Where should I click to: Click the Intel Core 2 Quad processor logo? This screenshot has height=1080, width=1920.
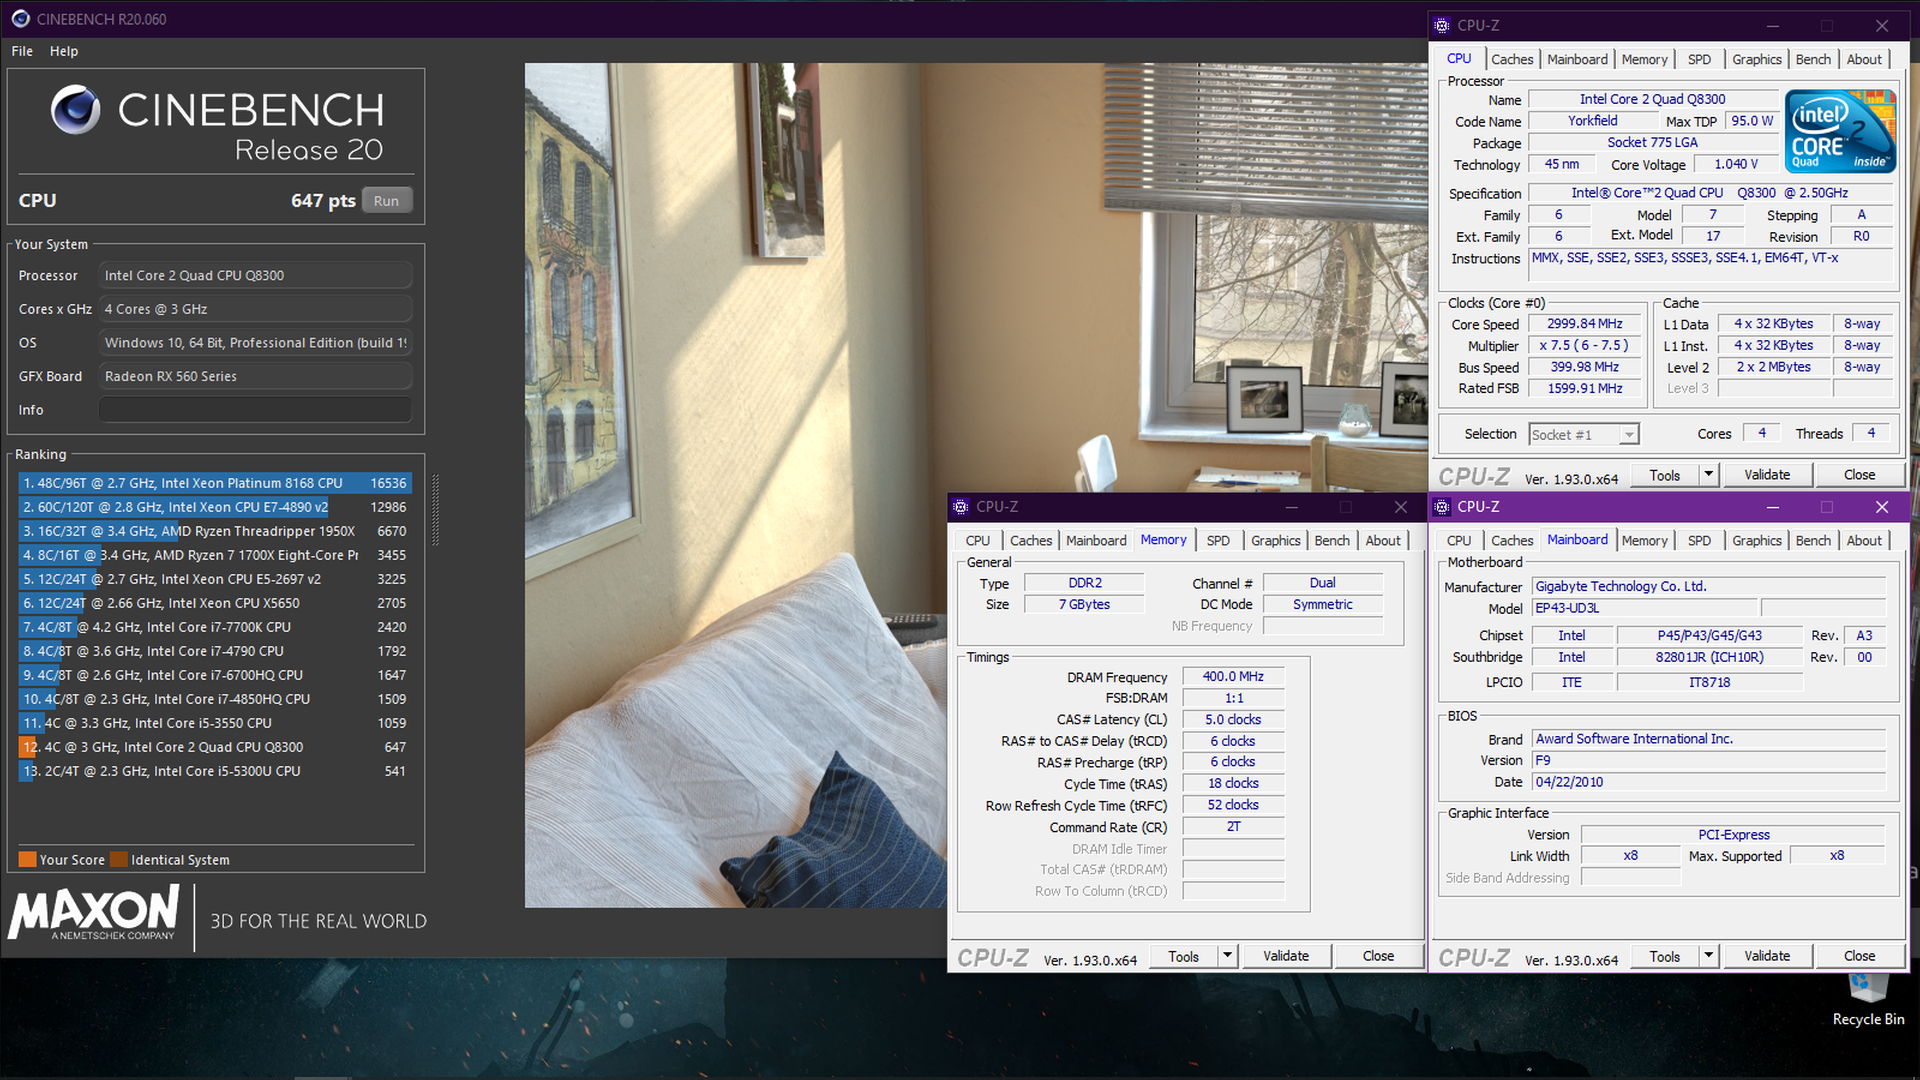pos(1840,131)
